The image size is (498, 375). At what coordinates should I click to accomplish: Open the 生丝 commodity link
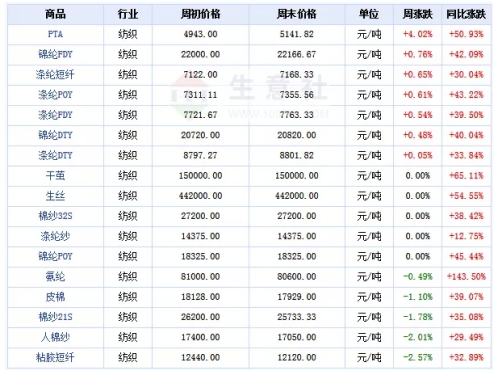pos(55,196)
